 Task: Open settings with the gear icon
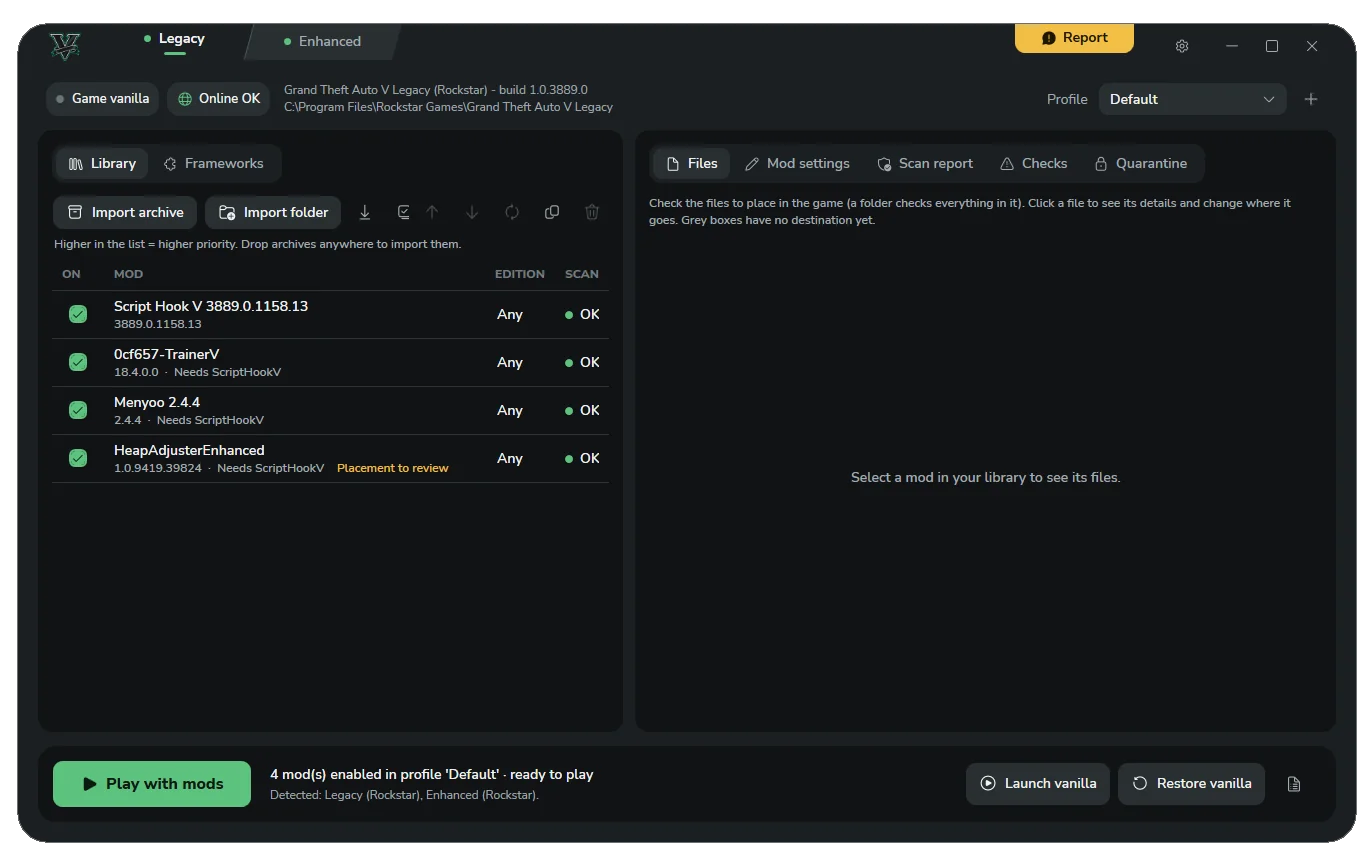tap(1182, 46)
